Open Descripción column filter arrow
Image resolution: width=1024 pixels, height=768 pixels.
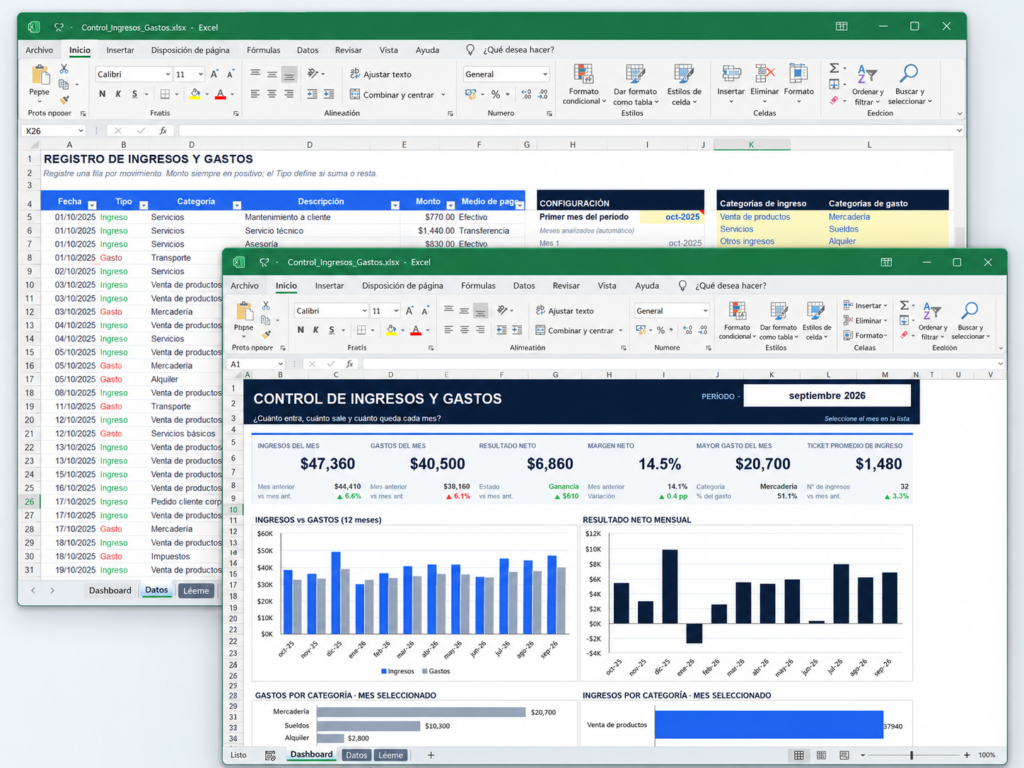click(x=395, y=205)
